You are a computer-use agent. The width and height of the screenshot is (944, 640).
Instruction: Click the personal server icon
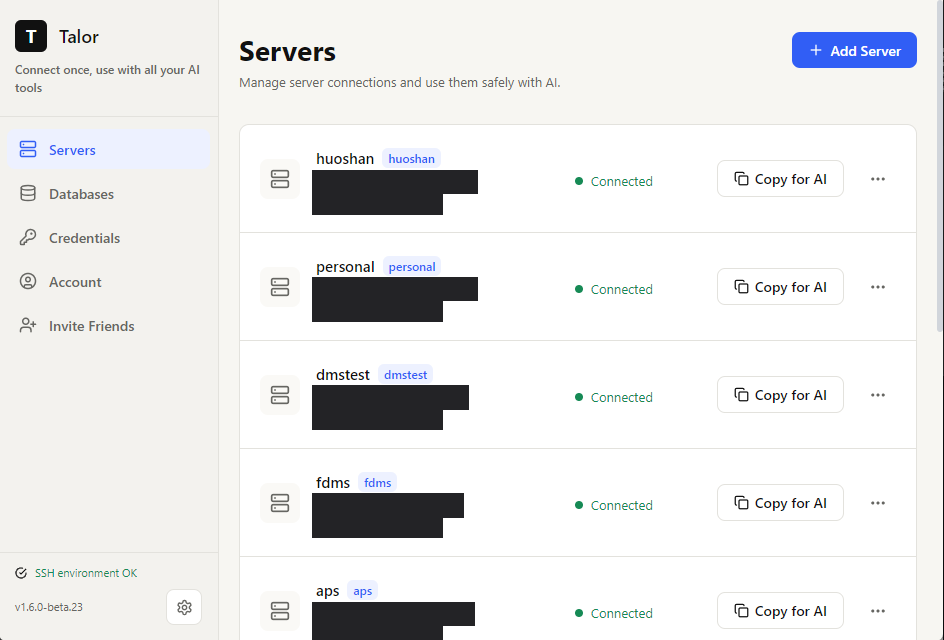pos(280,287)
